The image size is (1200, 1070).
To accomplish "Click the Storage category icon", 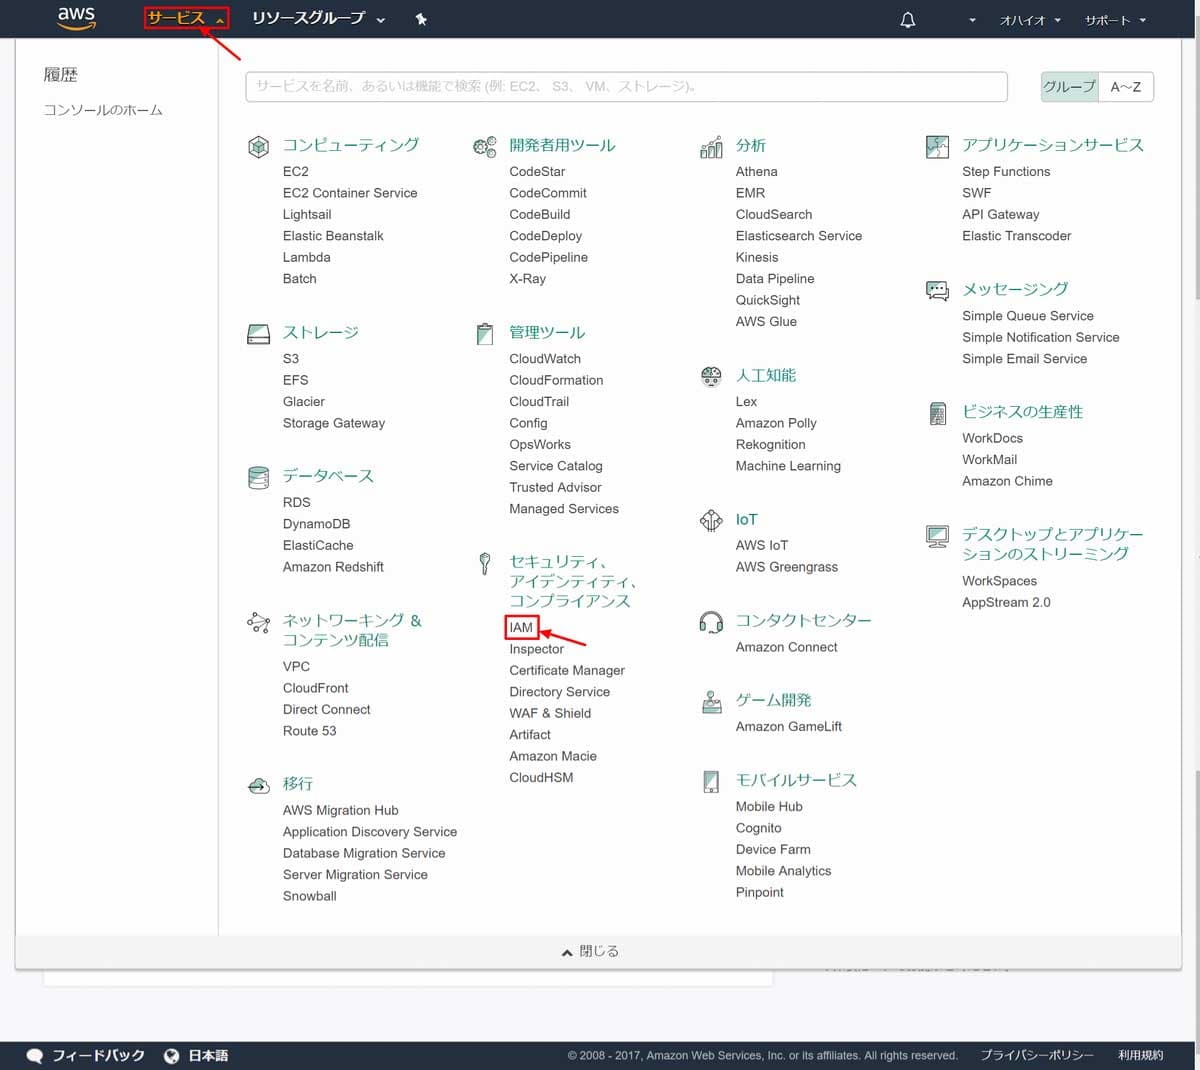I will point(258,334).
